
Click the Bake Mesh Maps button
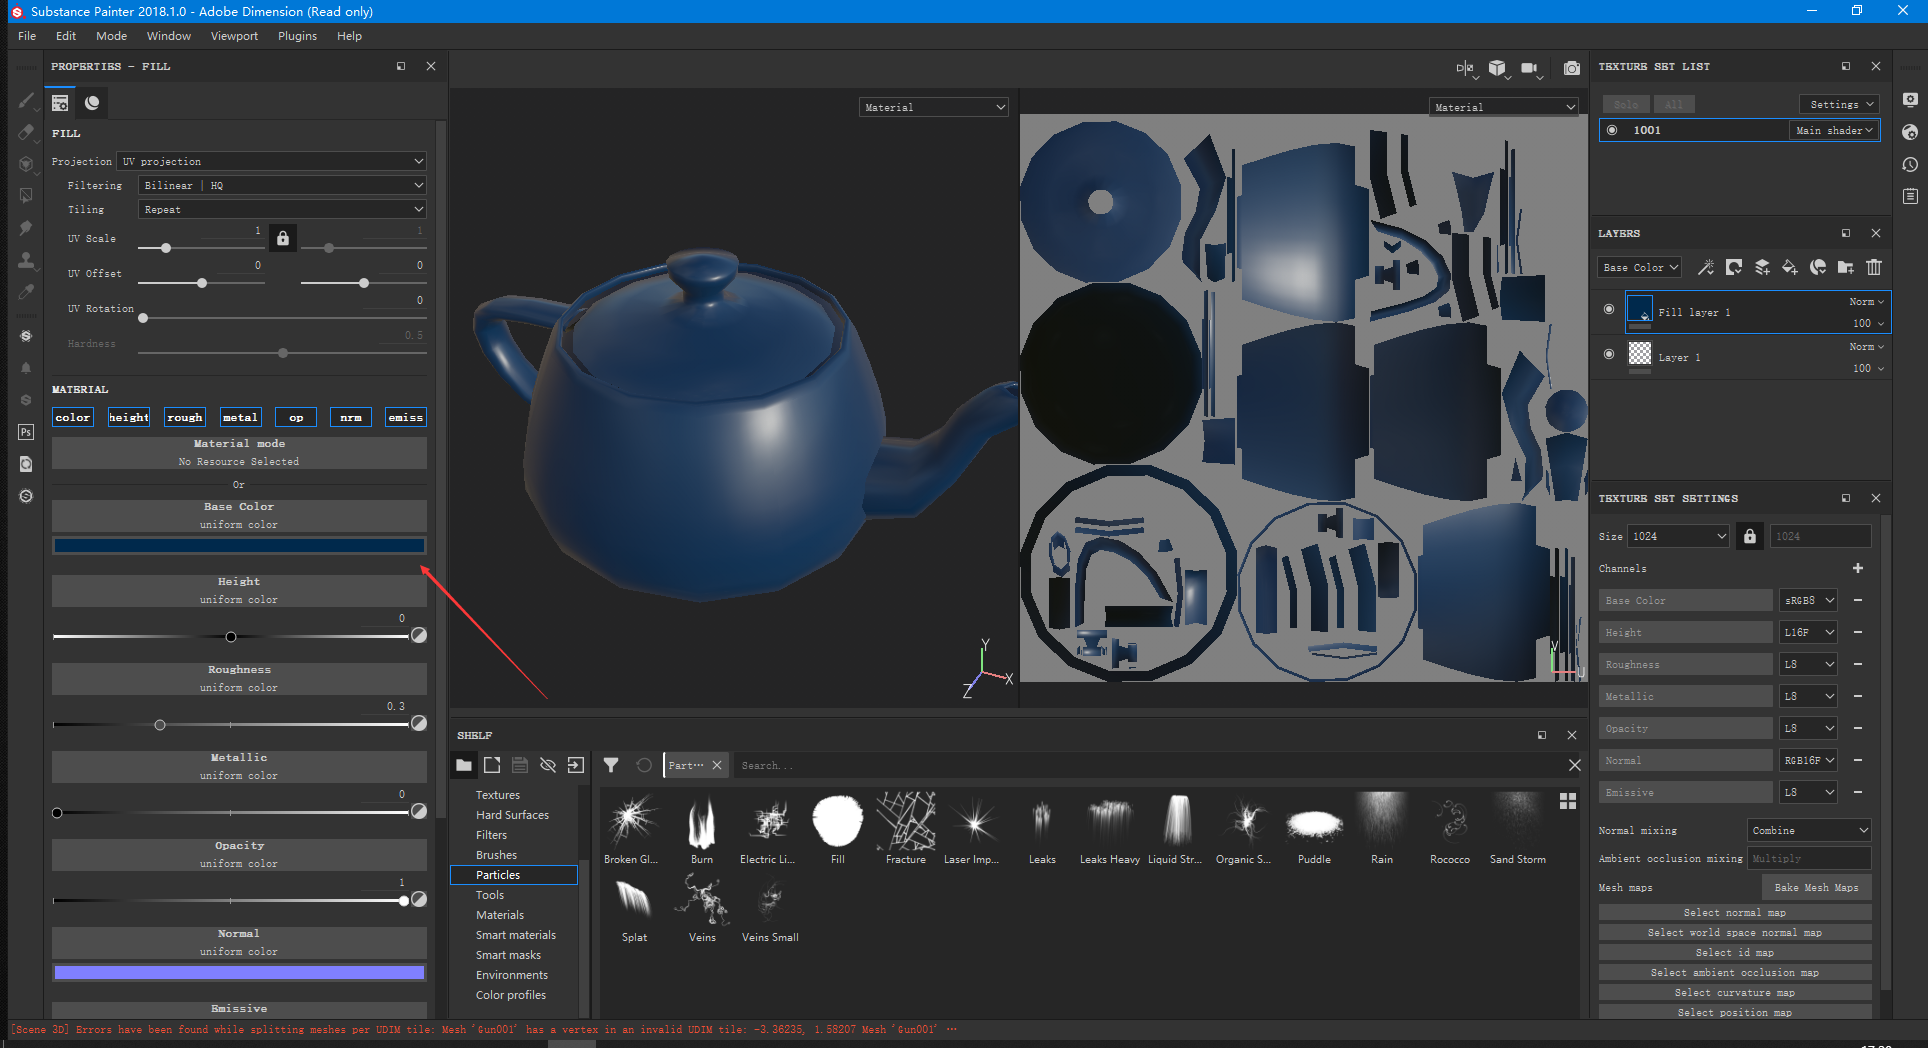1816,887
